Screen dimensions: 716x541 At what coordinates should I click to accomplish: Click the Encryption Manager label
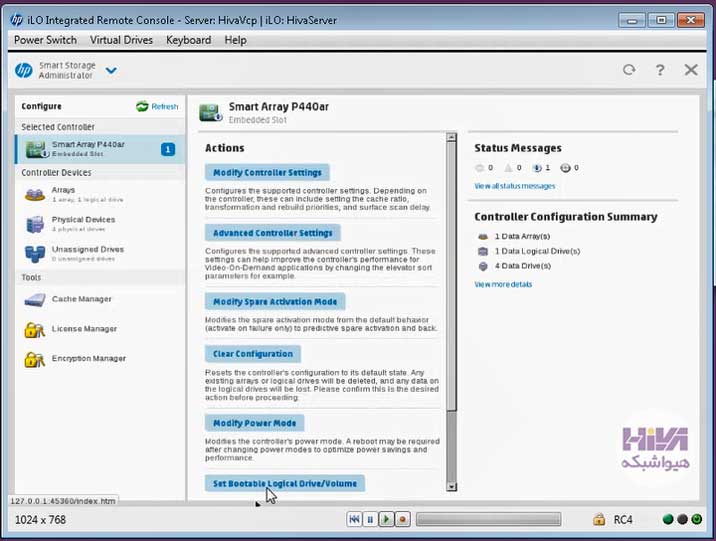pos(89,358)
